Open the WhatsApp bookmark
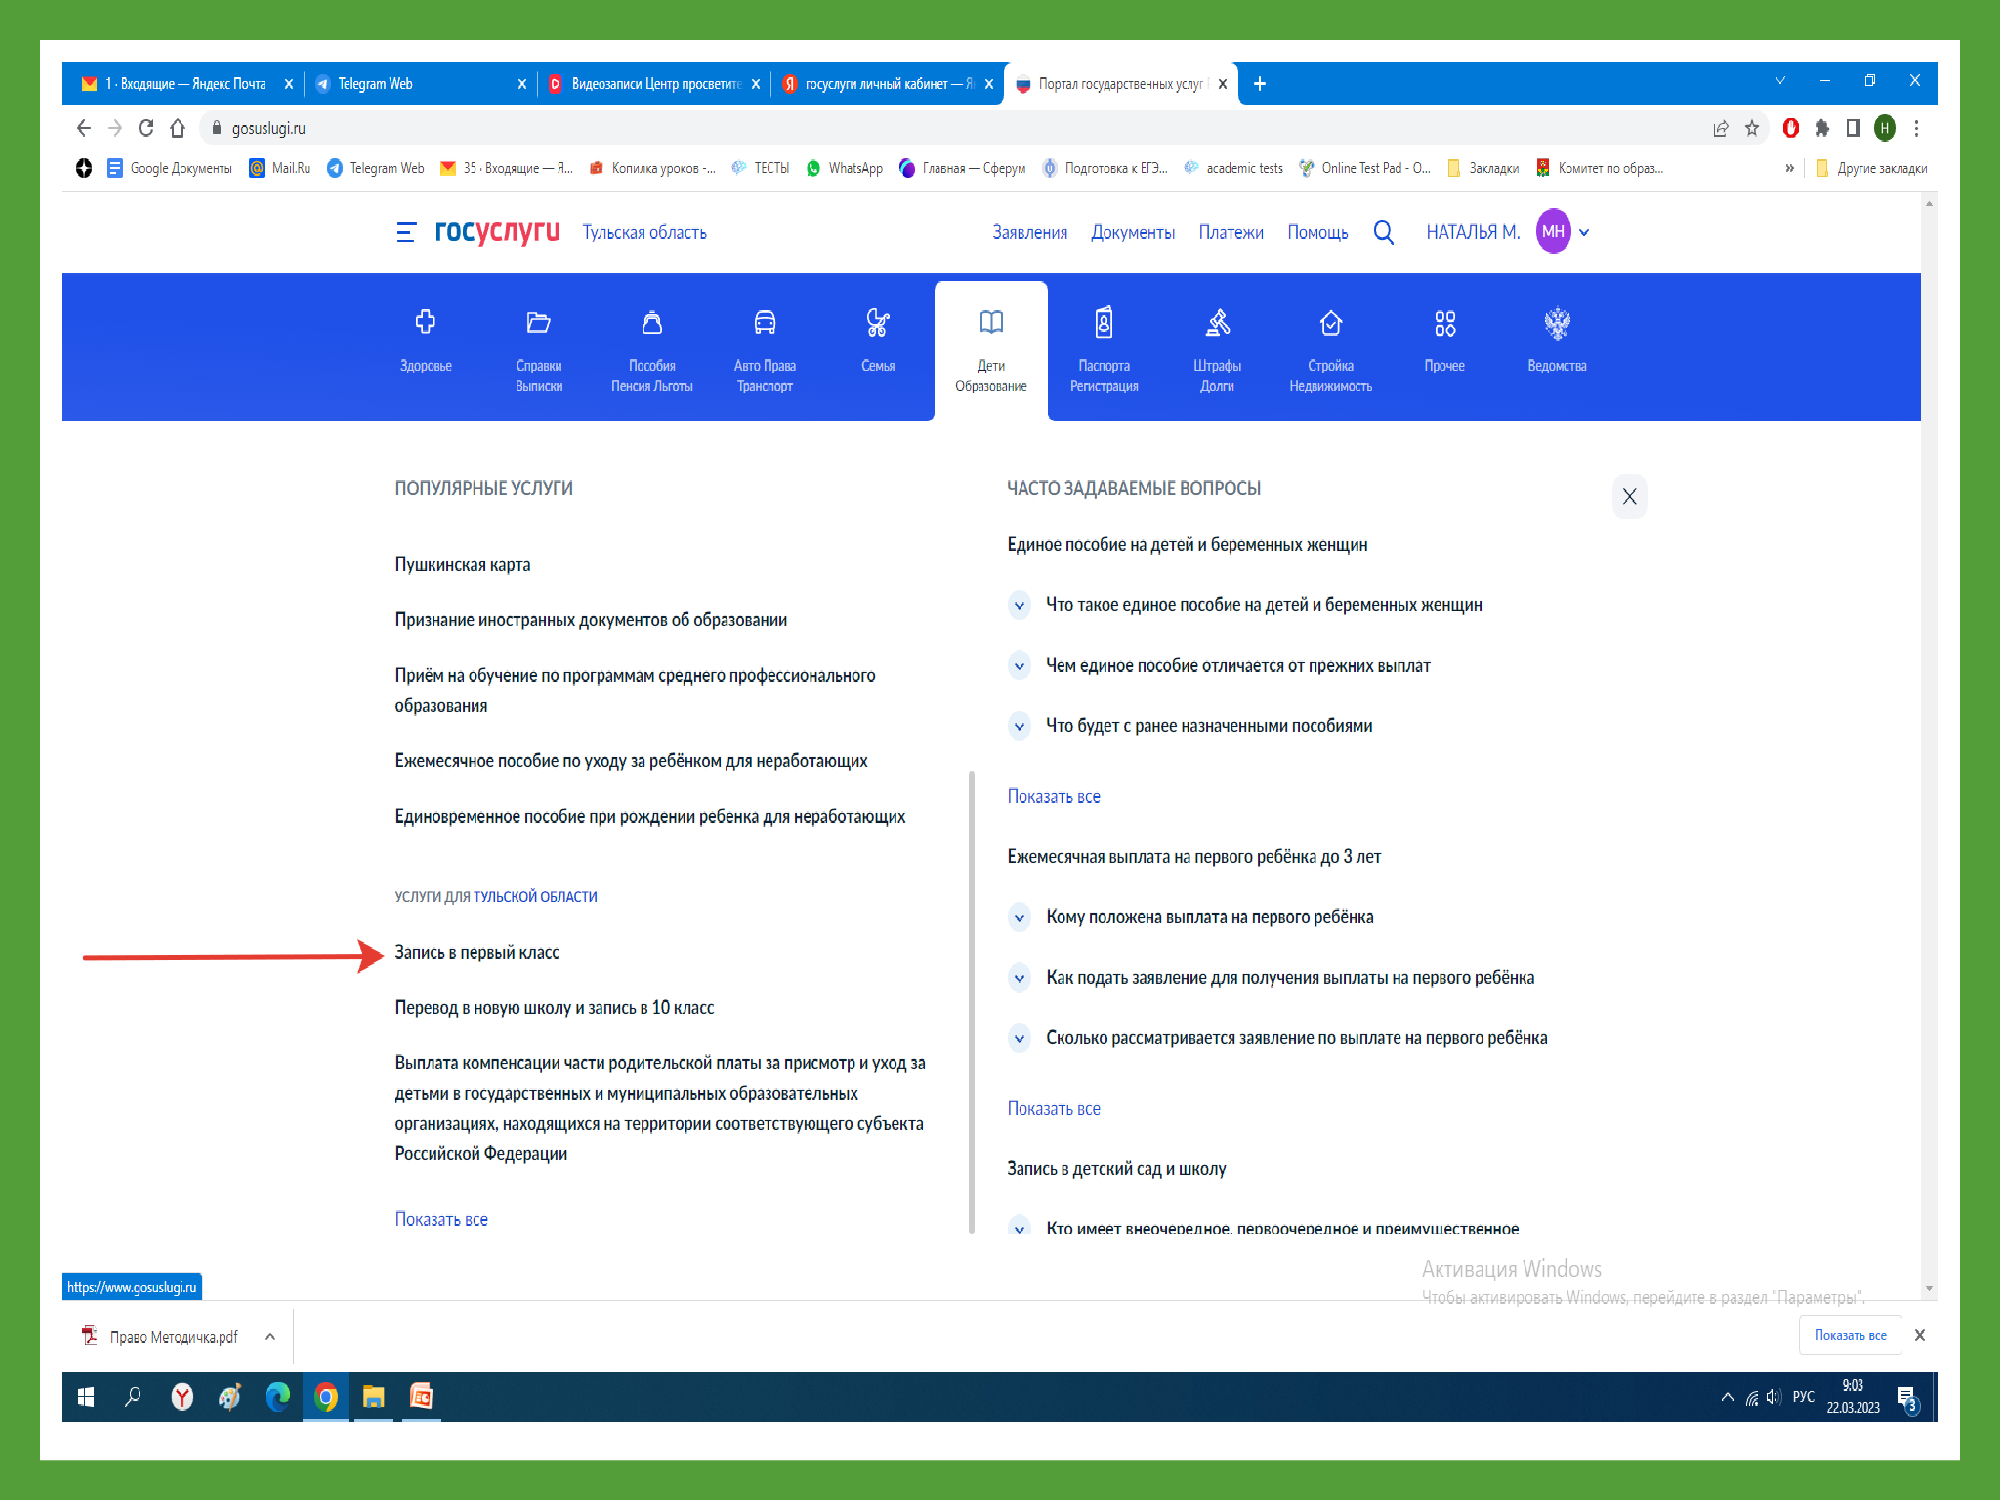Screen dimensions: 2000x1500 tap(845, 168)
